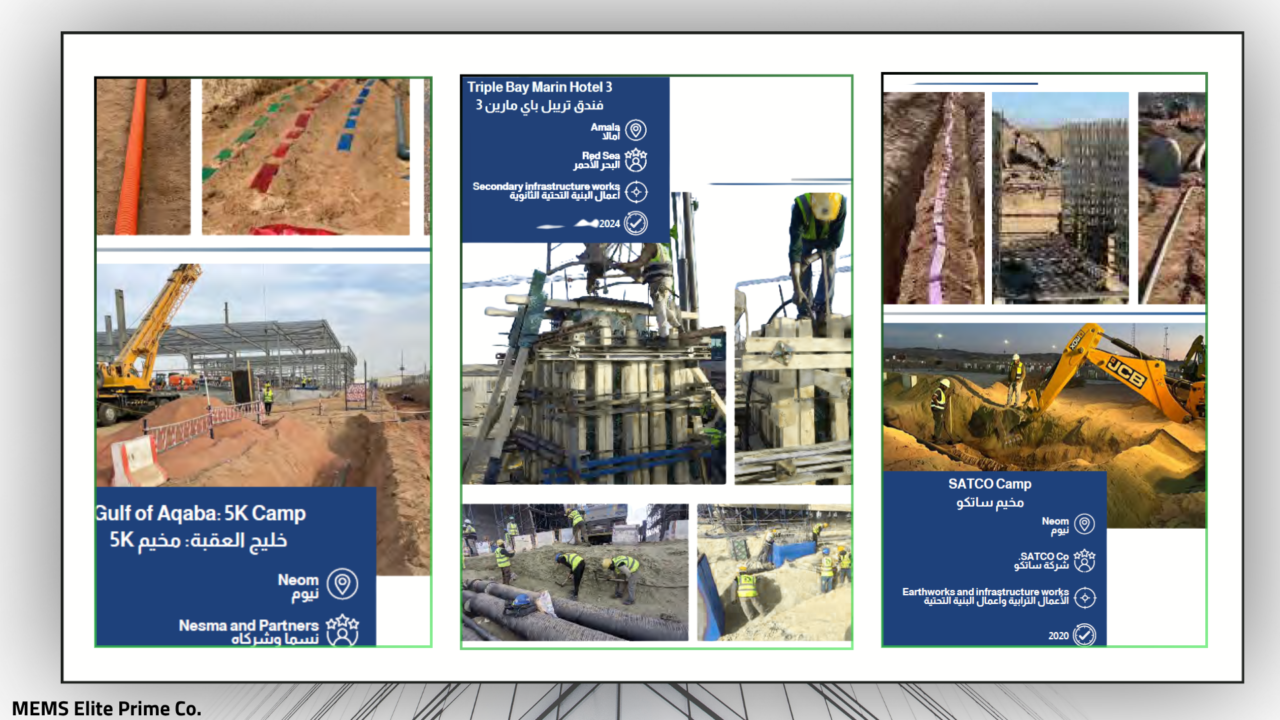This screenshot has height=720, width=1280.
Task: Click the "2024" year text
Action: (610, 223)
